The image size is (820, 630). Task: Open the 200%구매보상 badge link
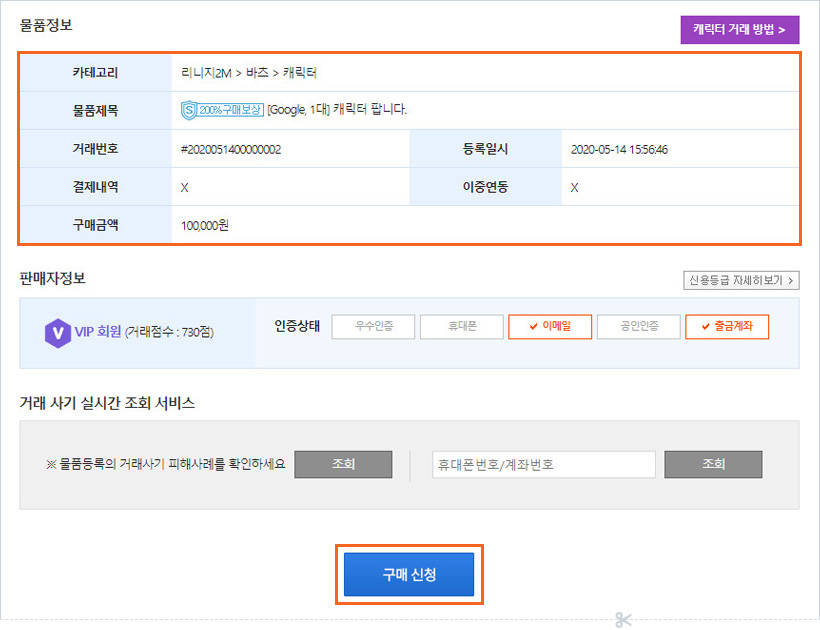(x=231, y=110)
